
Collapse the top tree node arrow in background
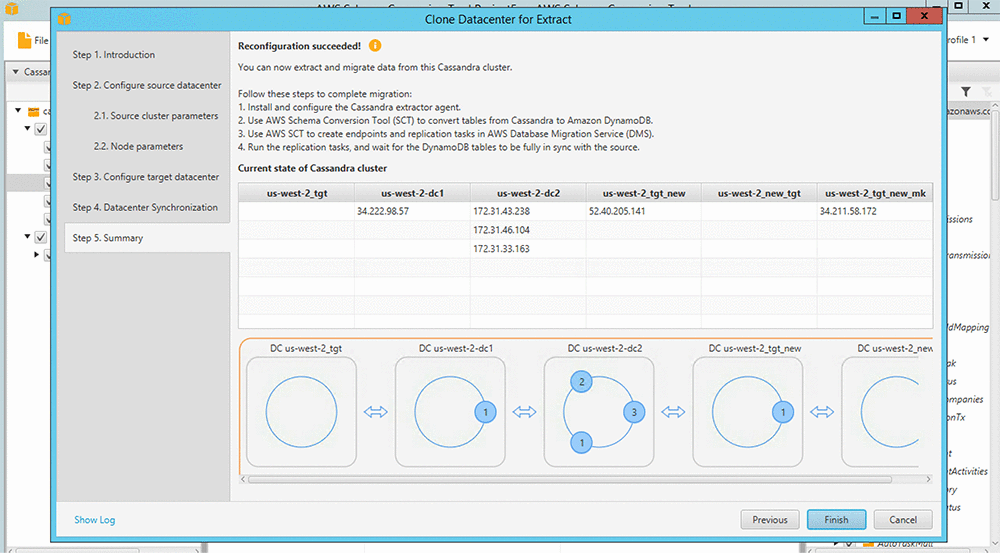point(18,110)
